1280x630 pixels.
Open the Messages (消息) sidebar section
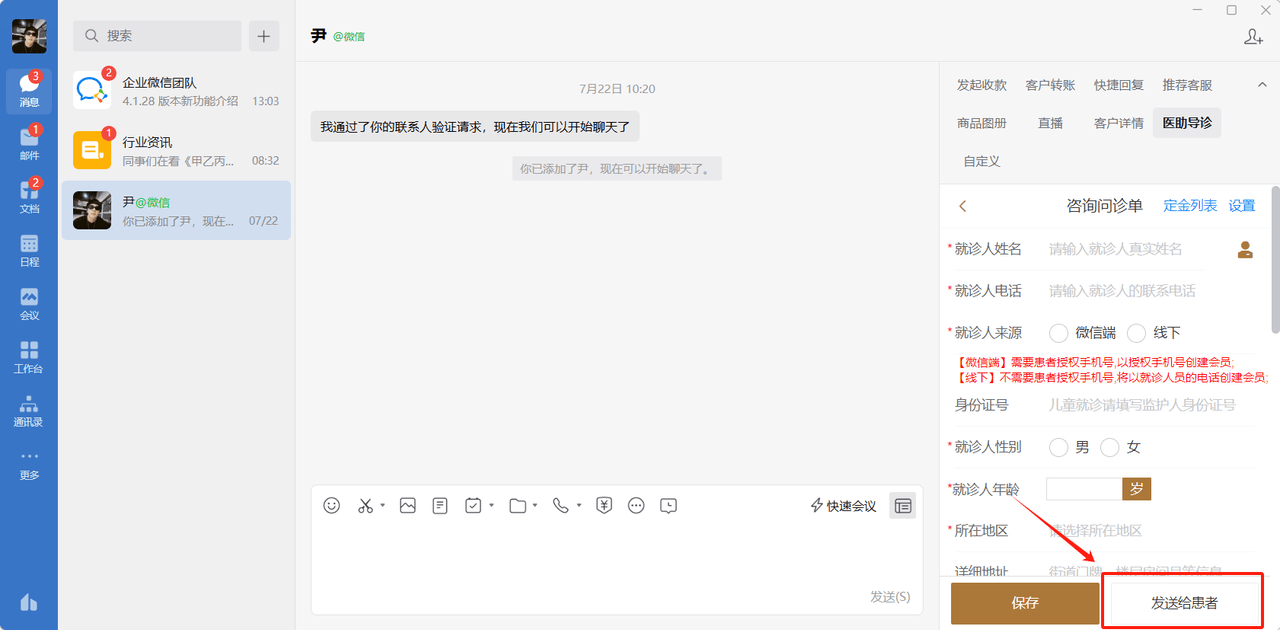[x=29, y=89]
